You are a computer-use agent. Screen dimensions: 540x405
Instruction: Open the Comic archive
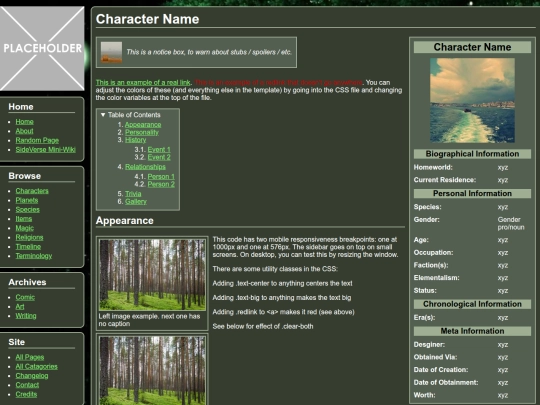tap(25, 297)
